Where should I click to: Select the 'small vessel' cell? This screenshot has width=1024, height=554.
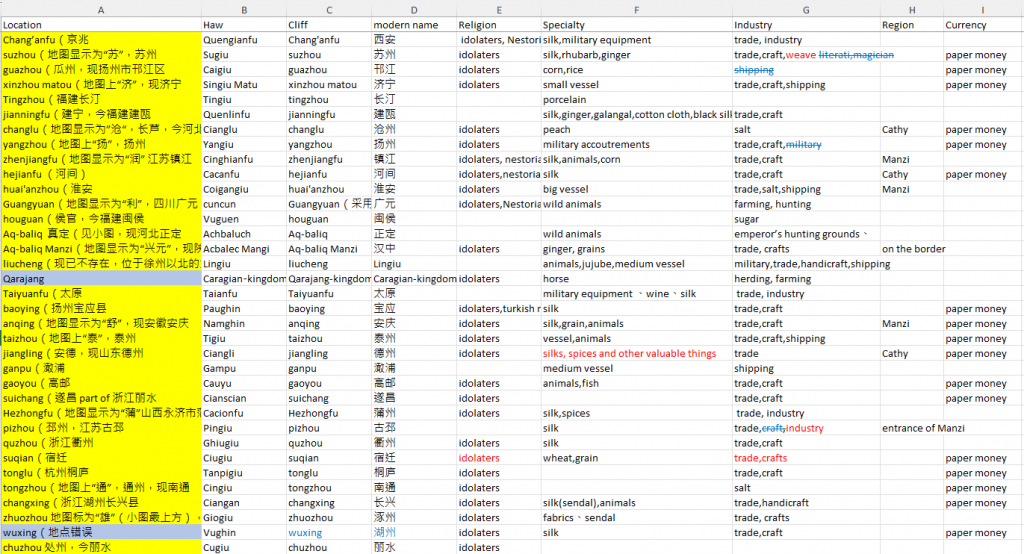tap(637, 84)
